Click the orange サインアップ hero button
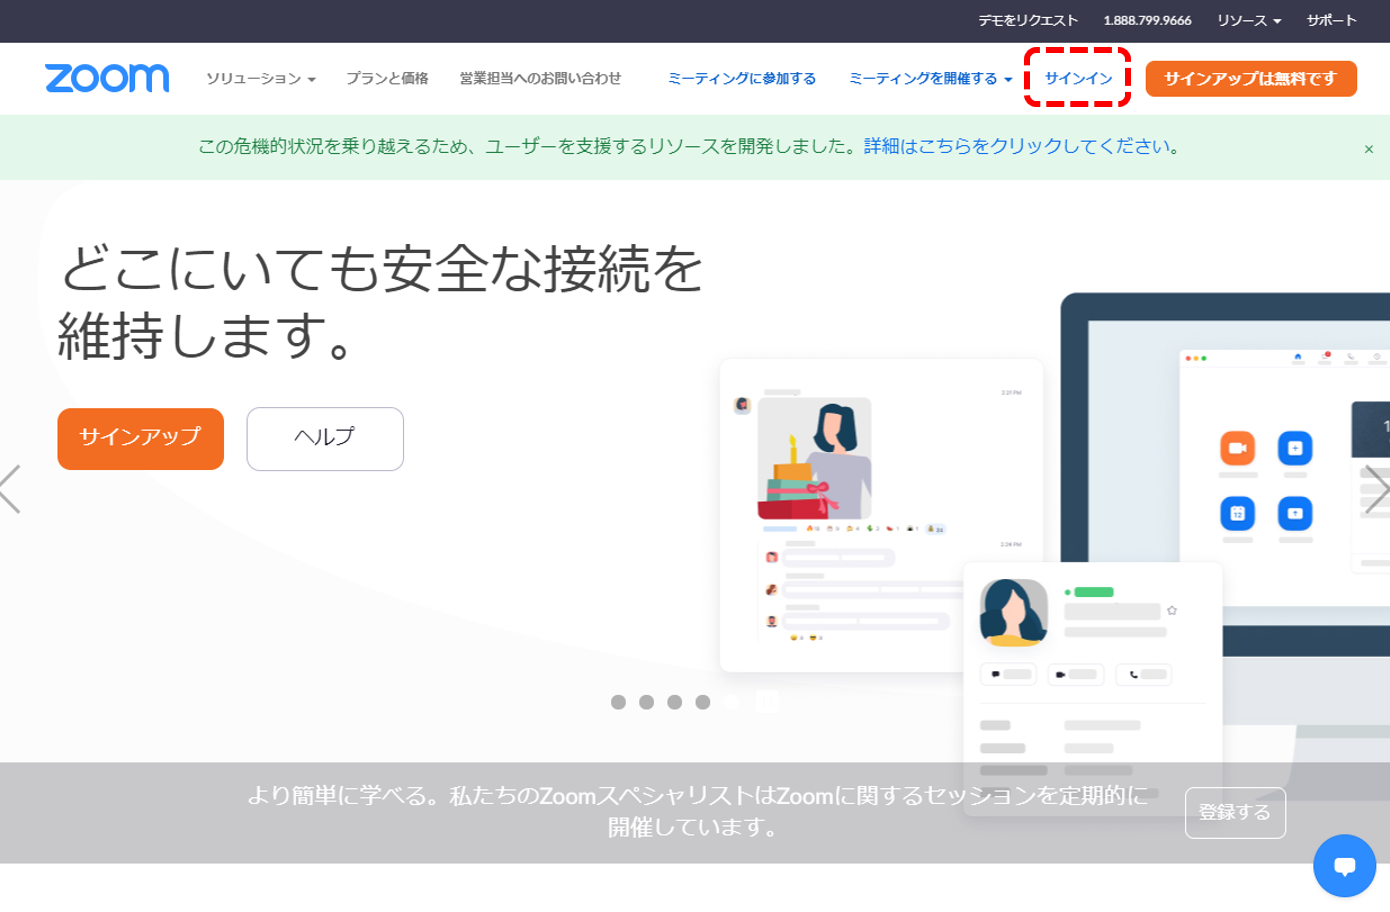 click(140, 438)
